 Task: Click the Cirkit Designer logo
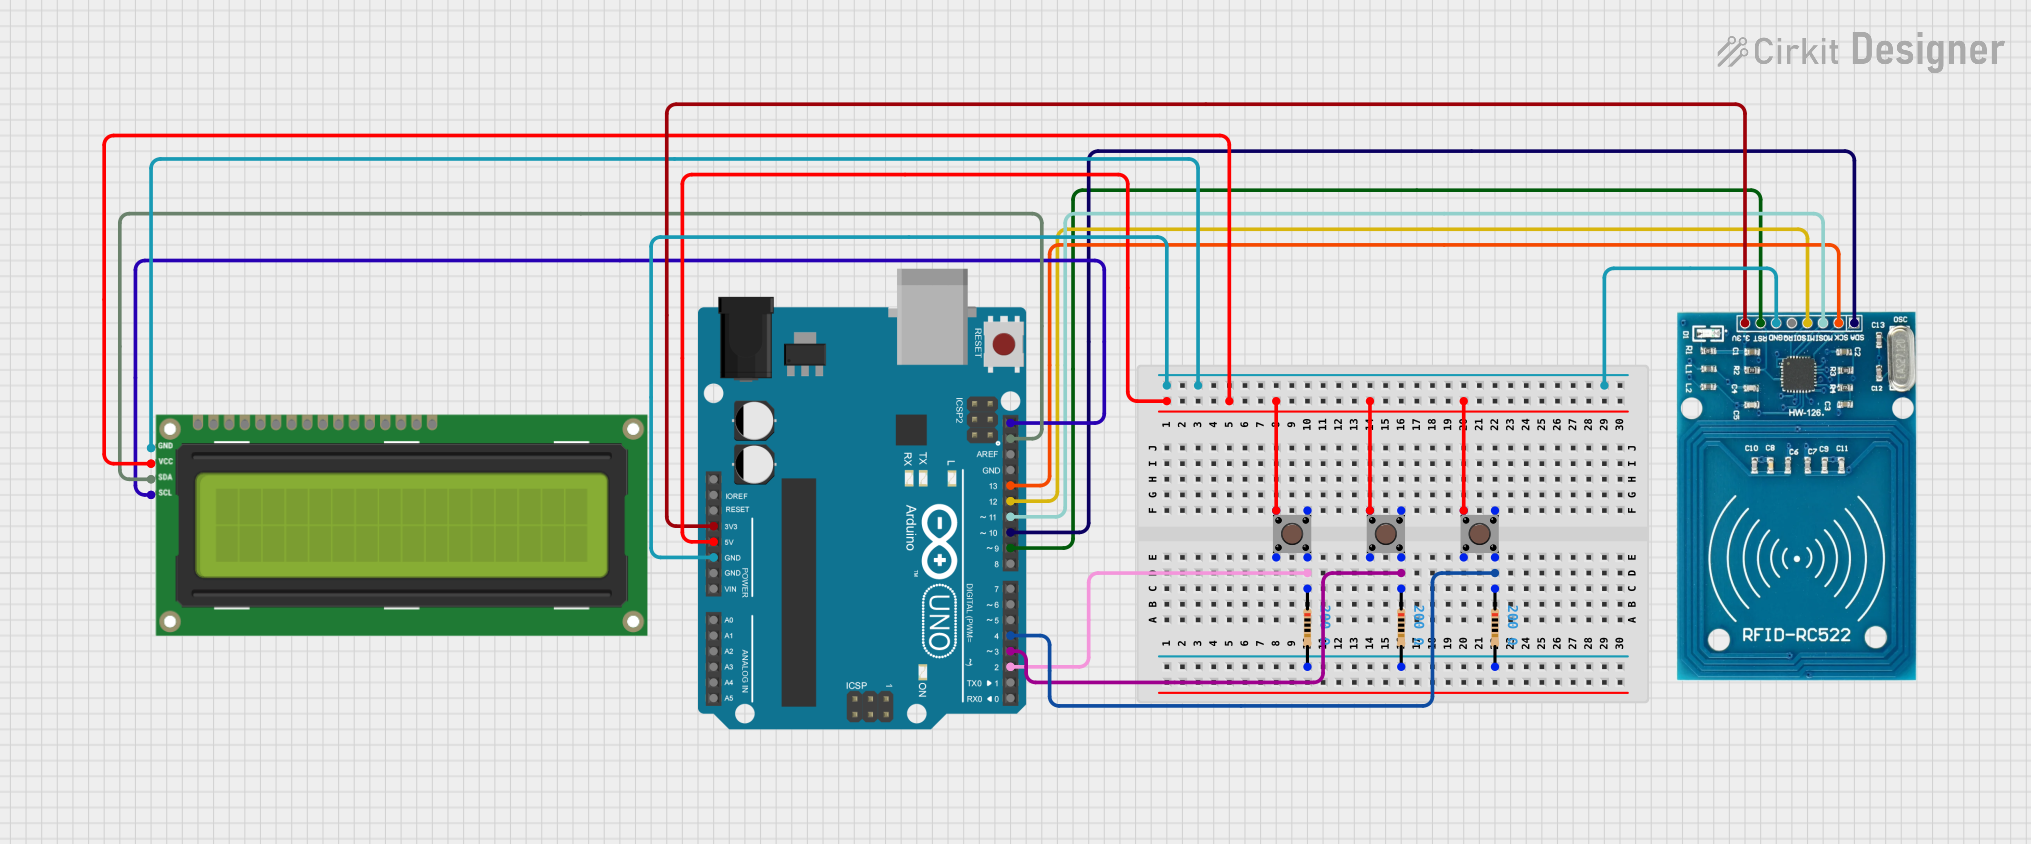pyautogui.click(x=1860, y=51)
